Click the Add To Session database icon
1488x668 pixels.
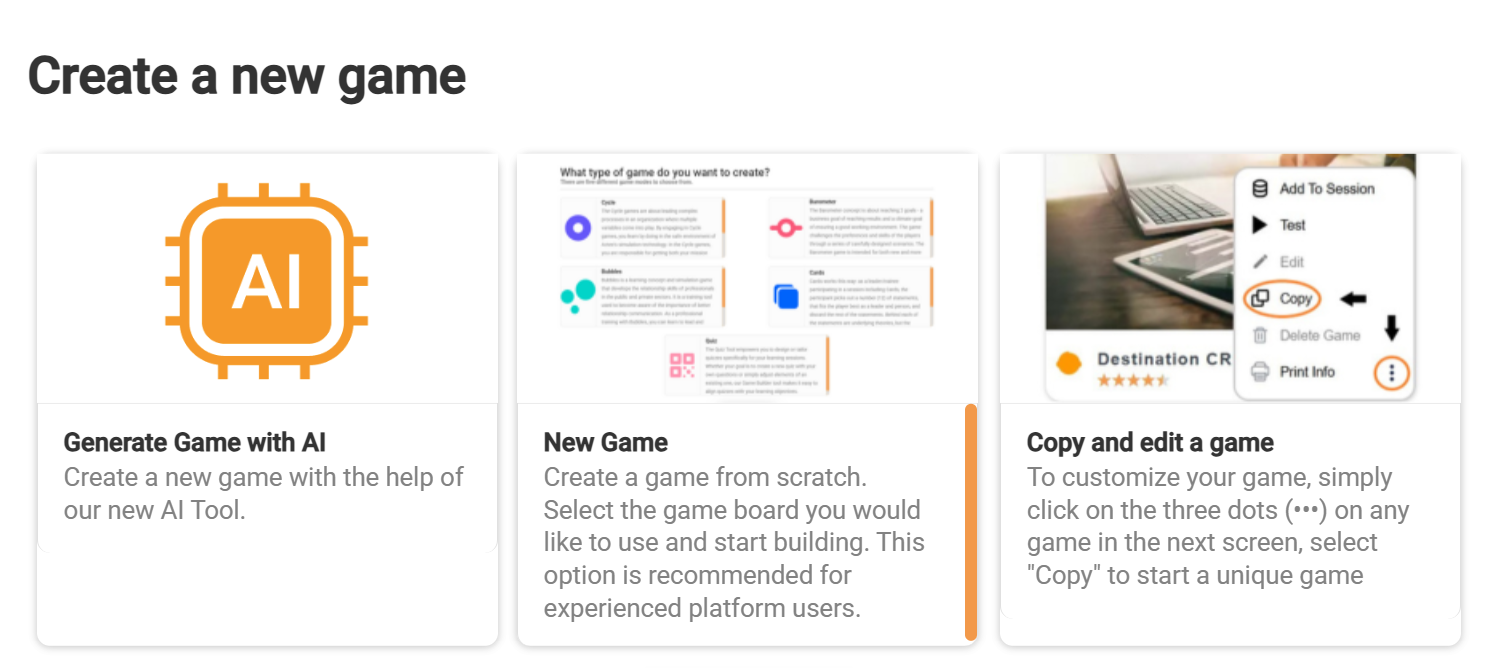pyautogui.click(x=1260, y=188)
